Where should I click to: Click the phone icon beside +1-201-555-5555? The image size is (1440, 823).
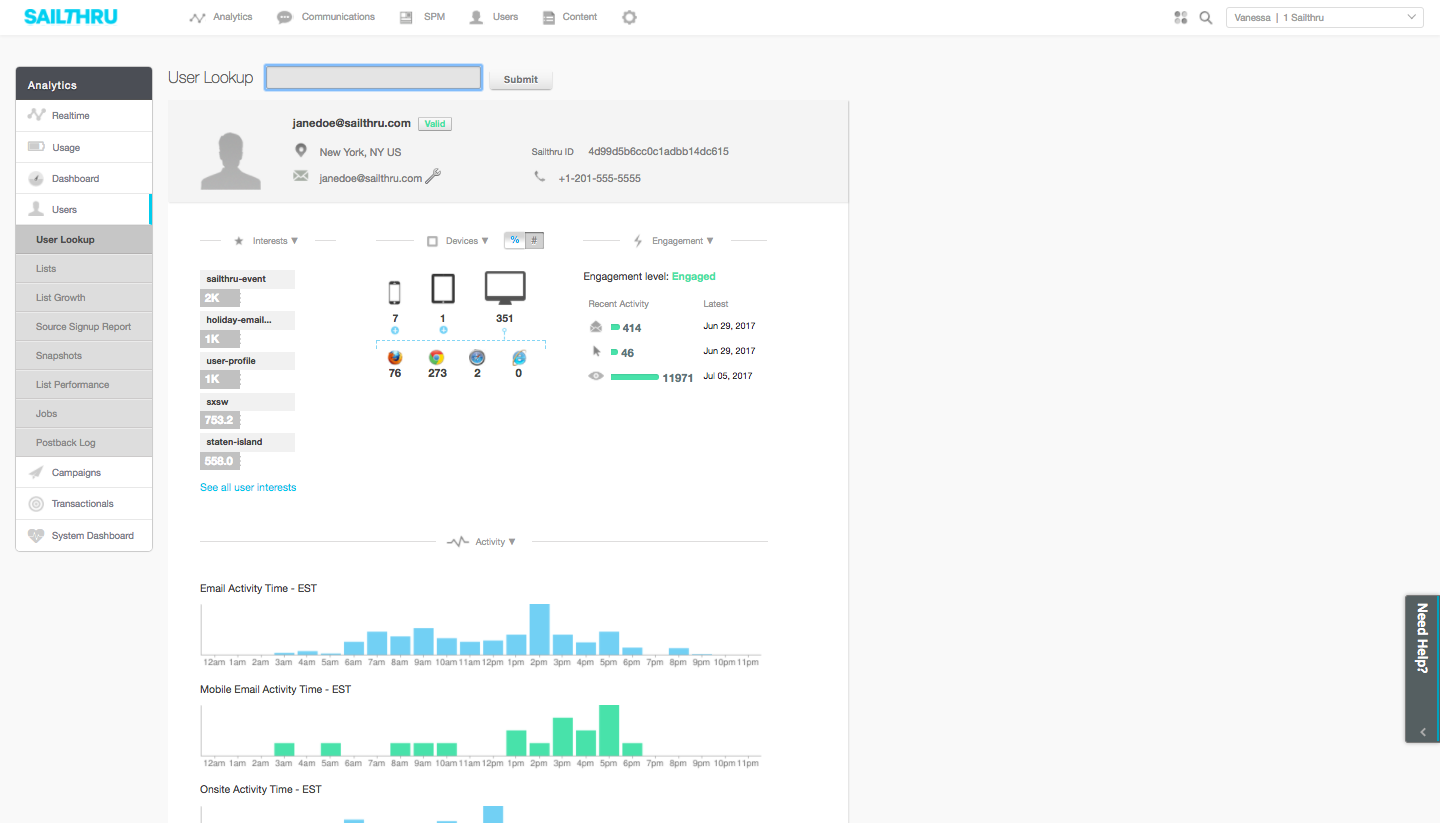[540, 177]
